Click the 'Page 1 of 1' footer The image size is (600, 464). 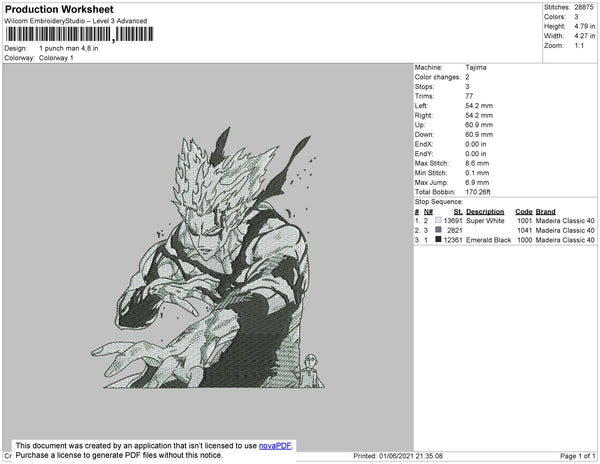point(577,456)
